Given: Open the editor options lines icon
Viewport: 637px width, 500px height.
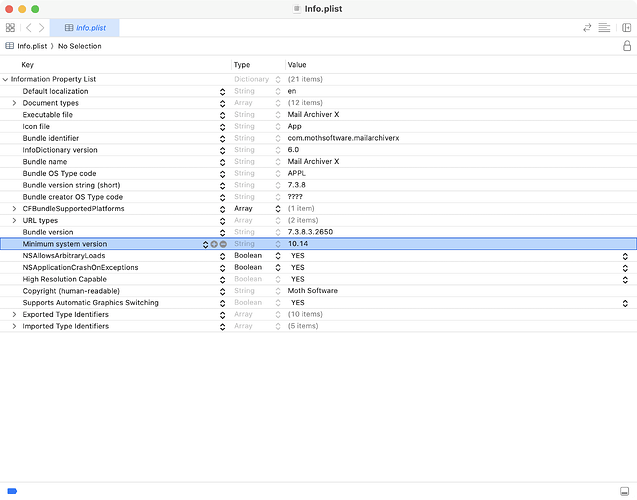Looking at the screenshot, I should click(604, 28).
